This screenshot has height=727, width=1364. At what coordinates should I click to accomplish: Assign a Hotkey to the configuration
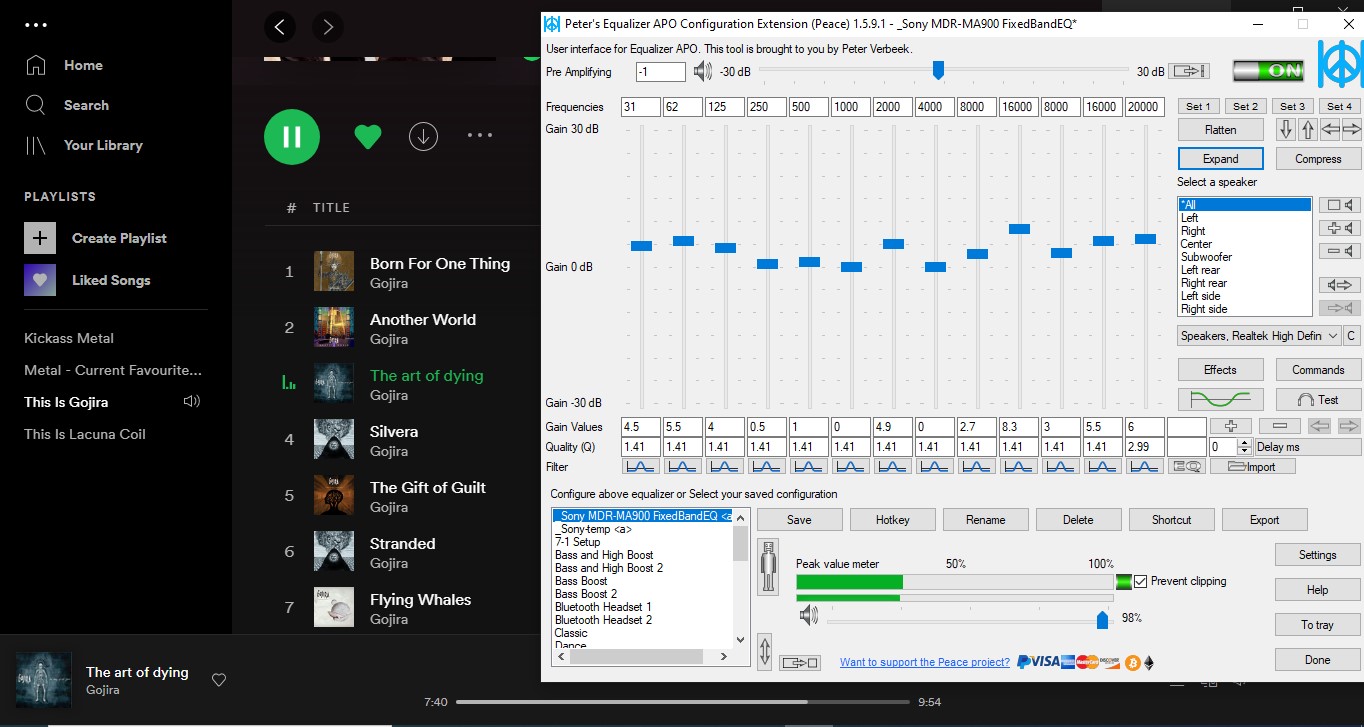tap(892, 520)
